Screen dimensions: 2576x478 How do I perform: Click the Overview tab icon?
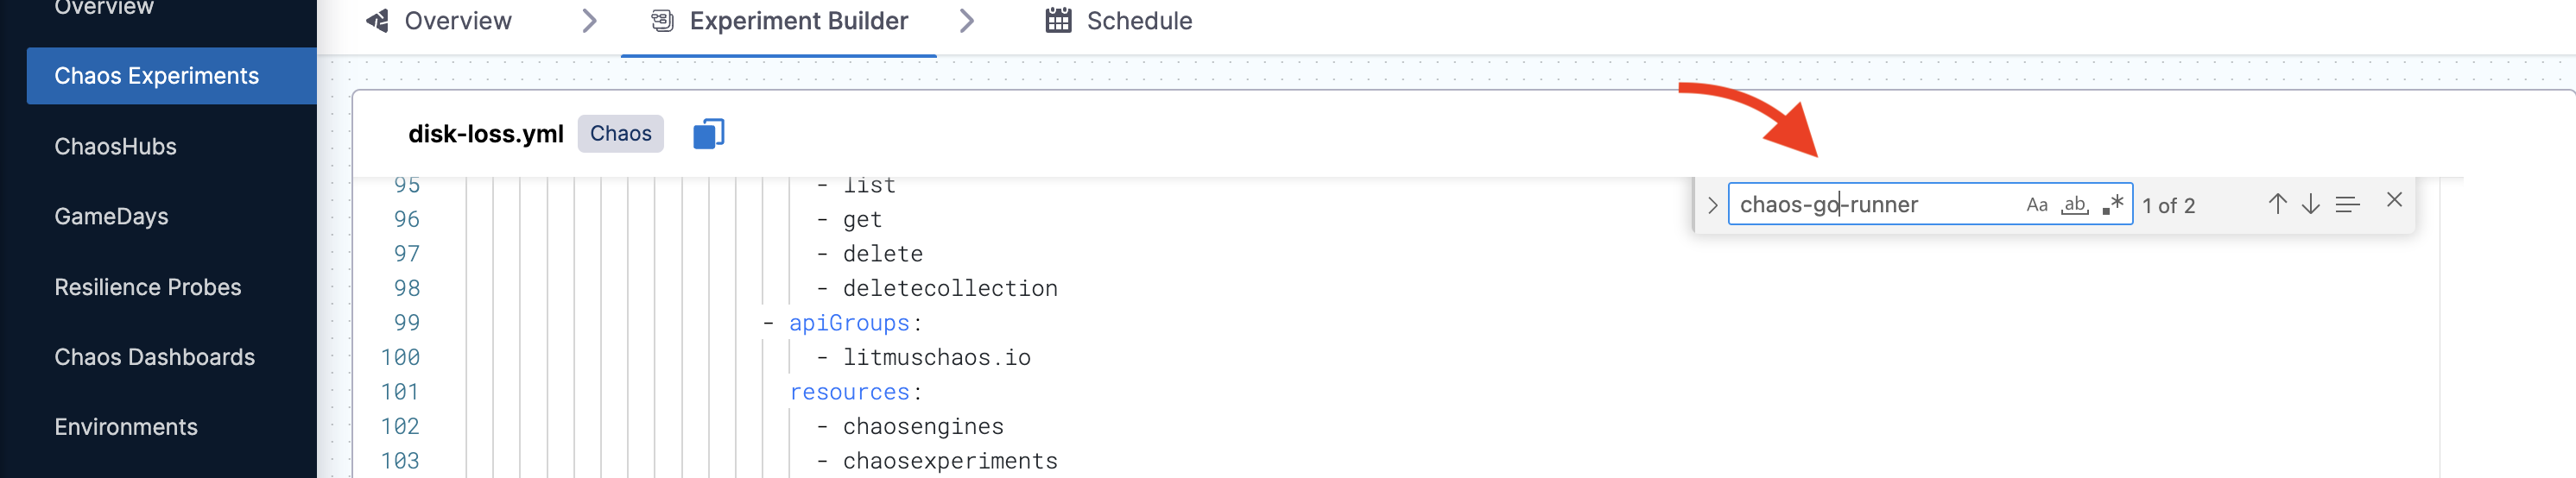(x=378, y=21)
